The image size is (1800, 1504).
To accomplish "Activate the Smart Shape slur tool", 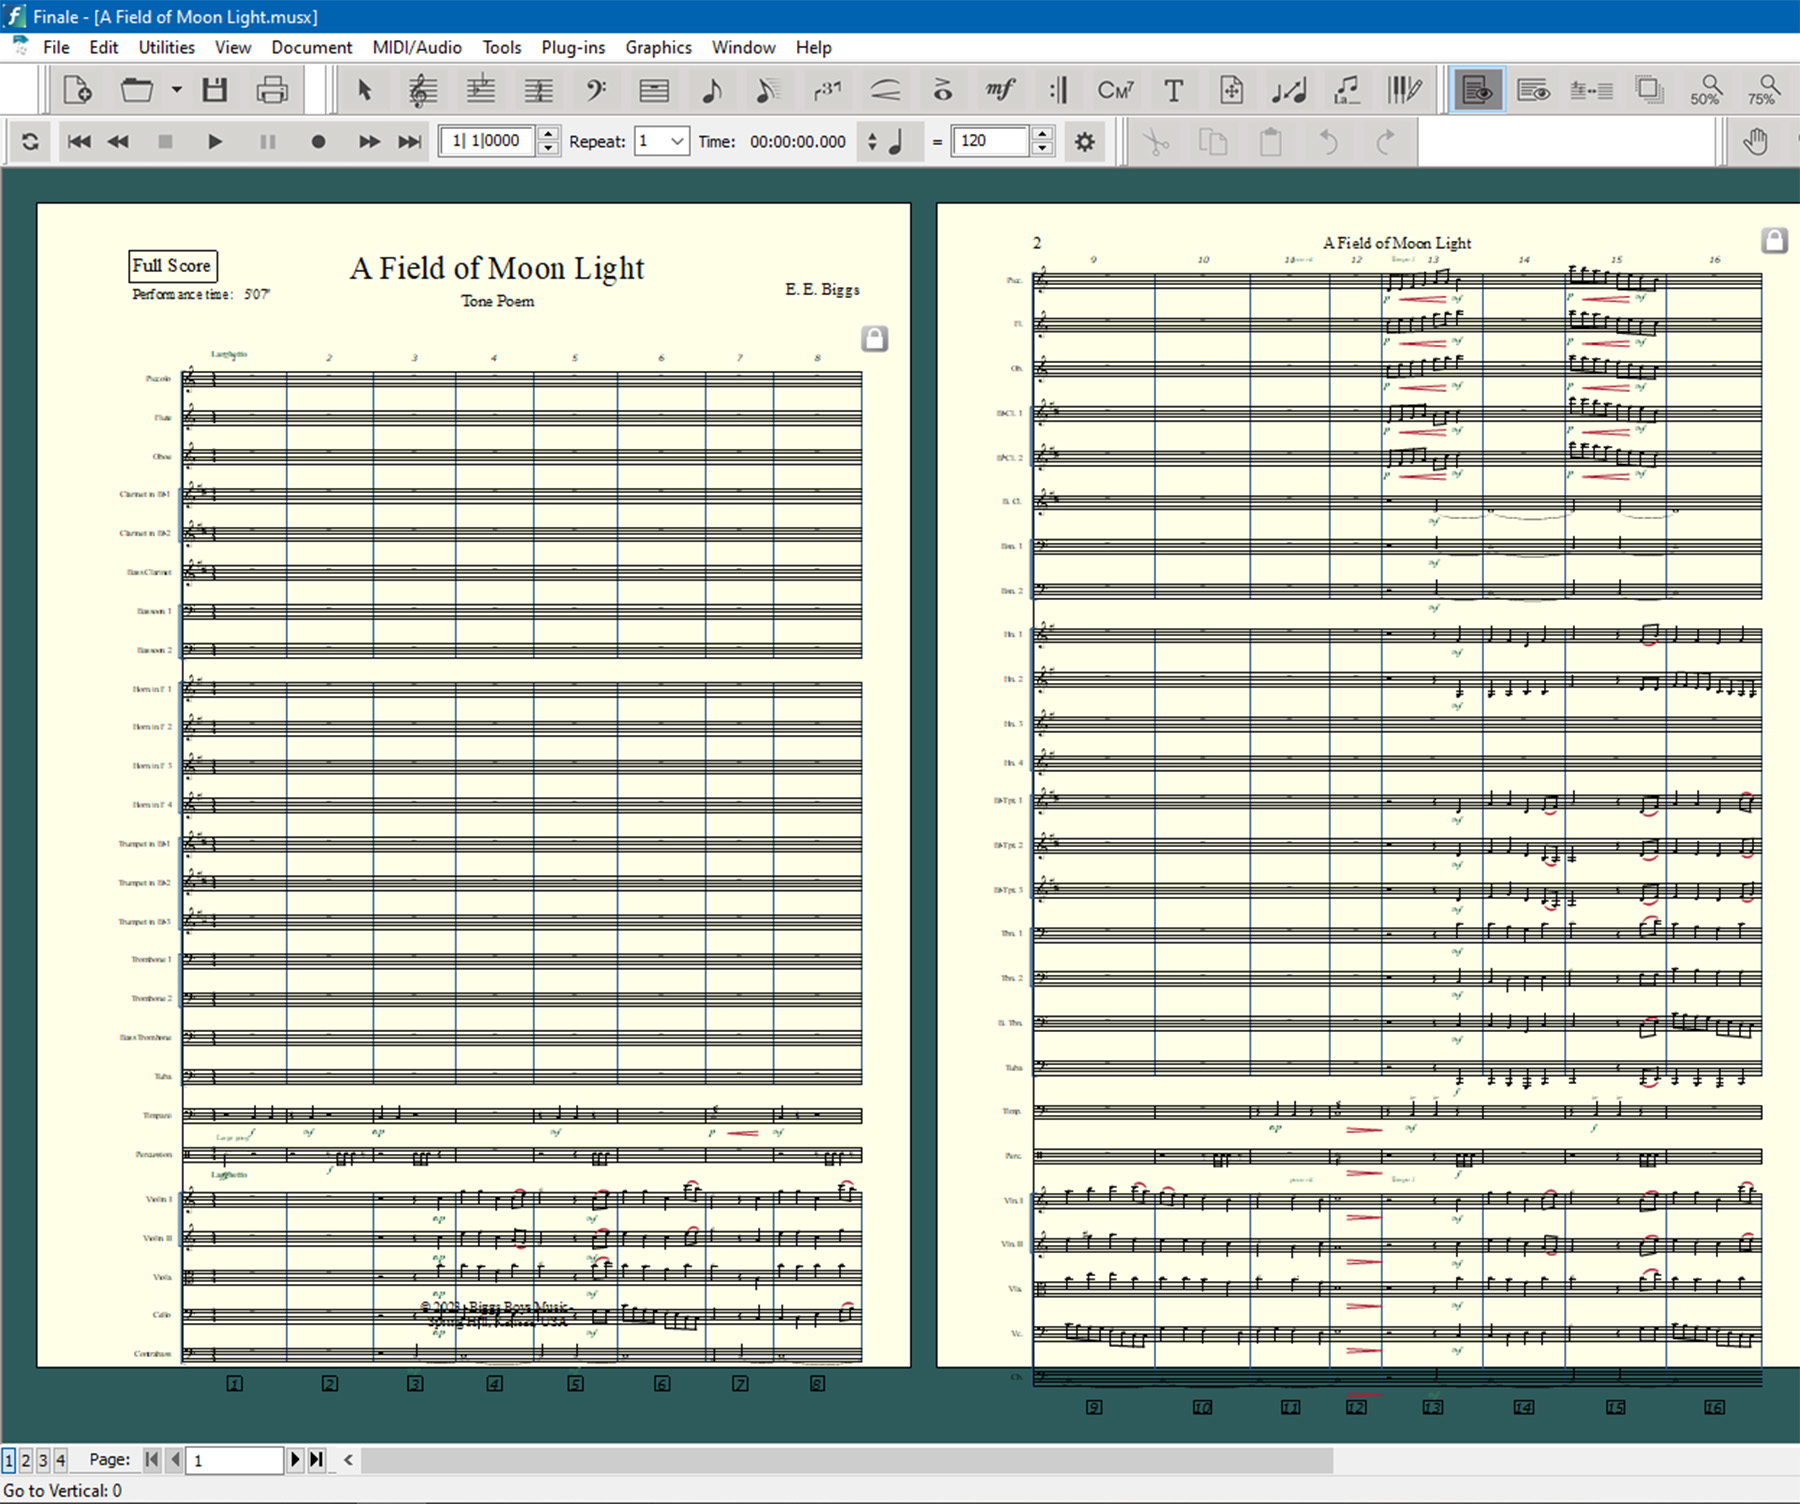I will (x=885, y=91).
